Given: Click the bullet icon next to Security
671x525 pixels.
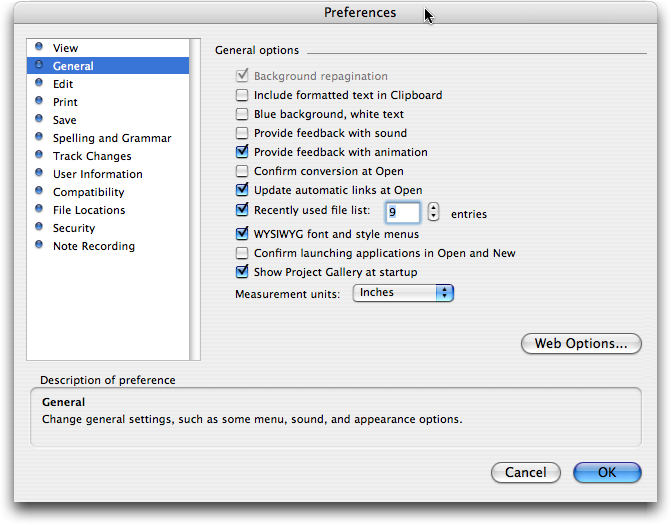Looking at the screenshot, I should [x=39, y=227].
